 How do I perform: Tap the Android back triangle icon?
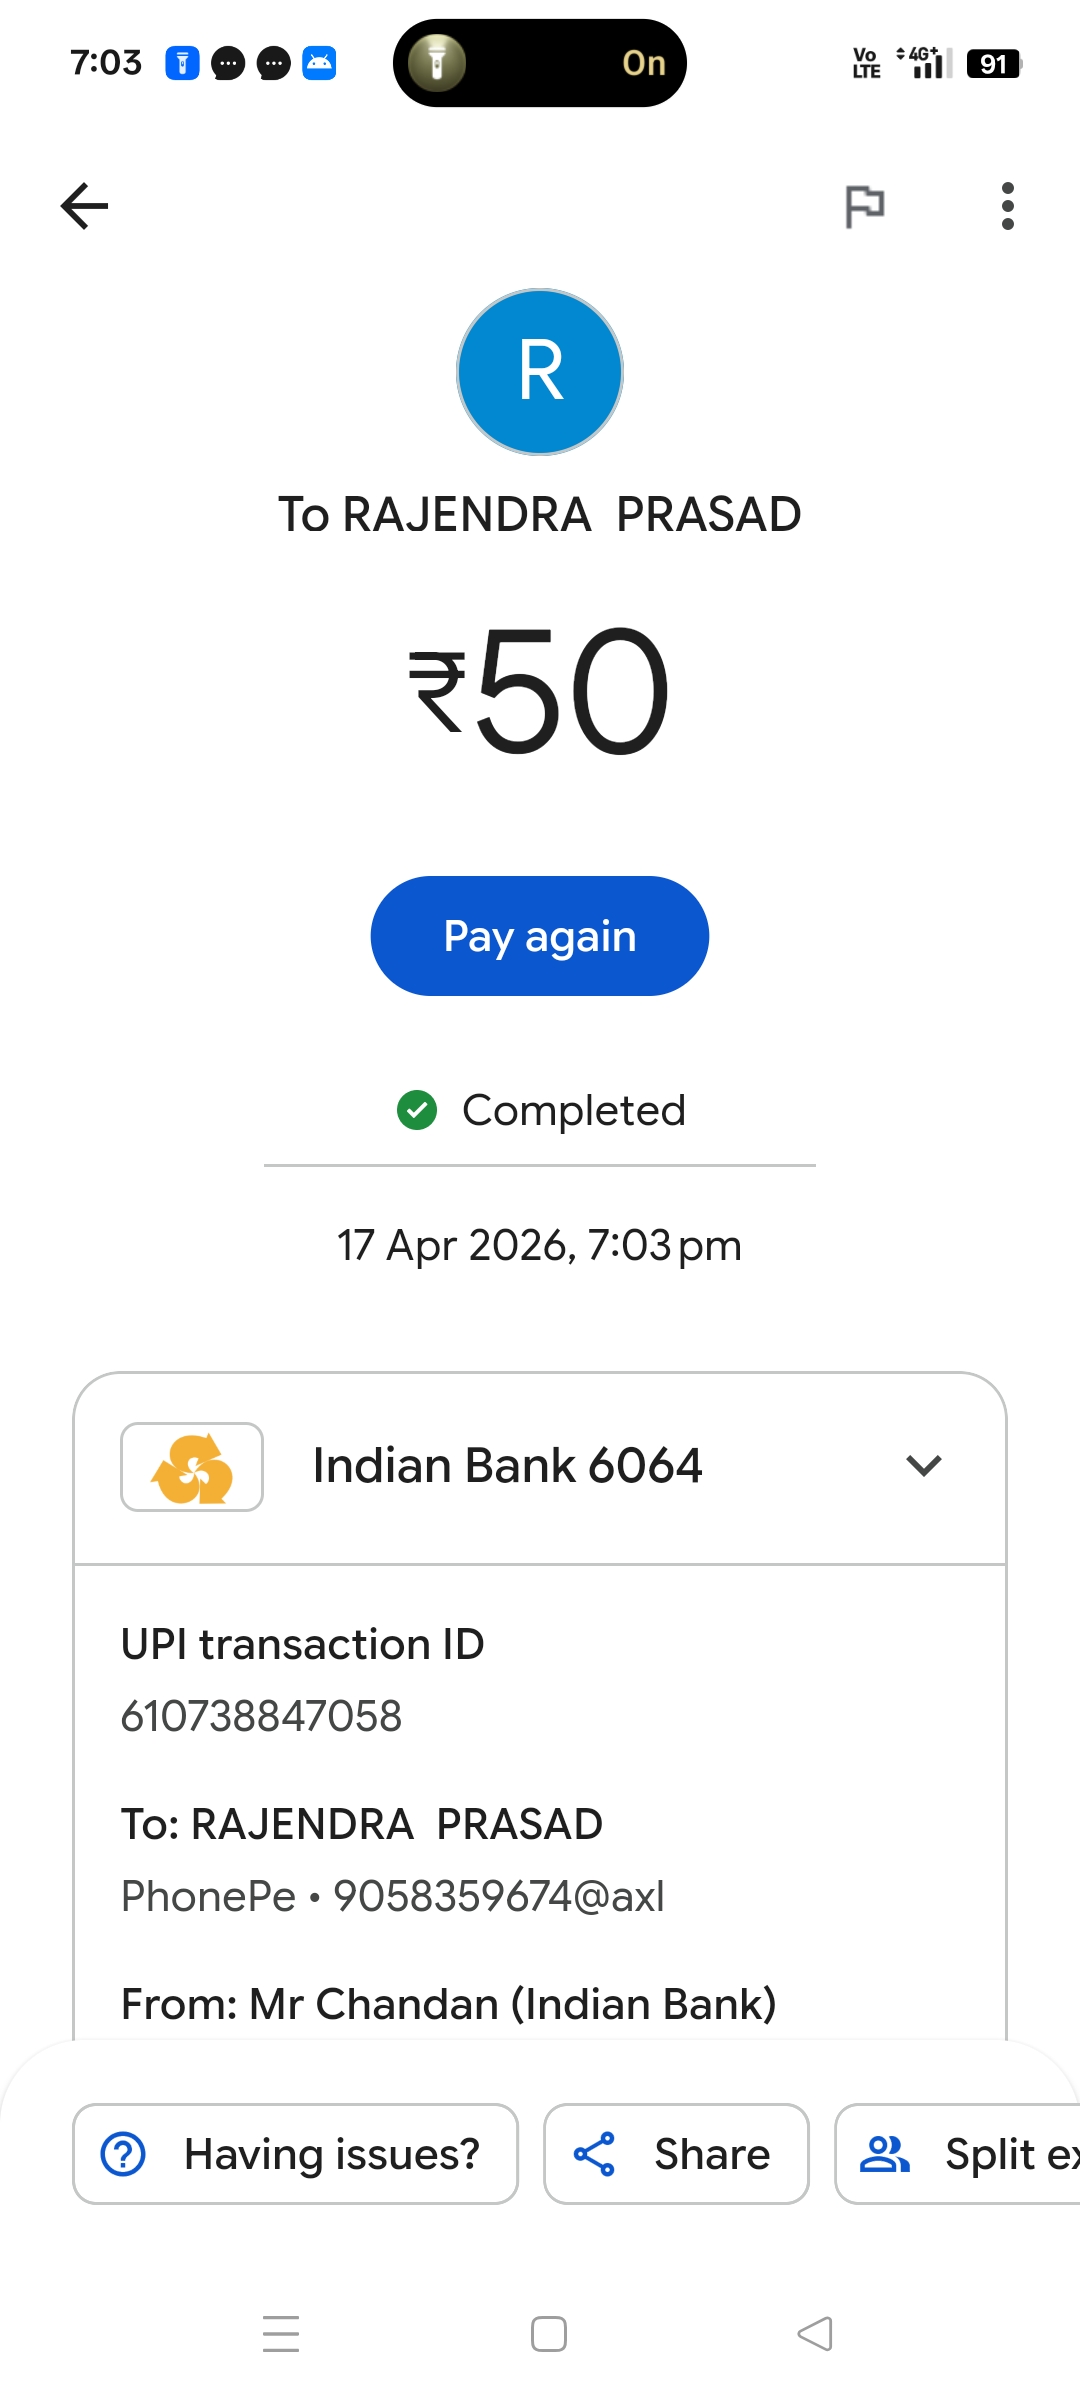[815, 2334]
